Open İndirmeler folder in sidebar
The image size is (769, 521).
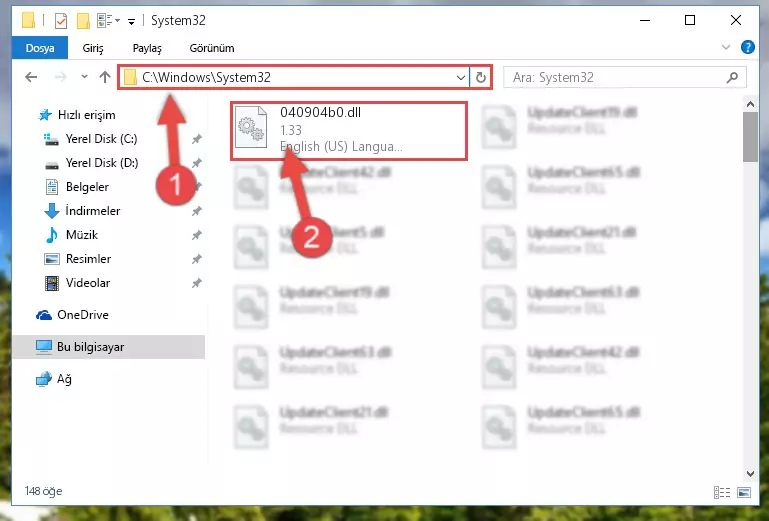click(x=82, y=211)
